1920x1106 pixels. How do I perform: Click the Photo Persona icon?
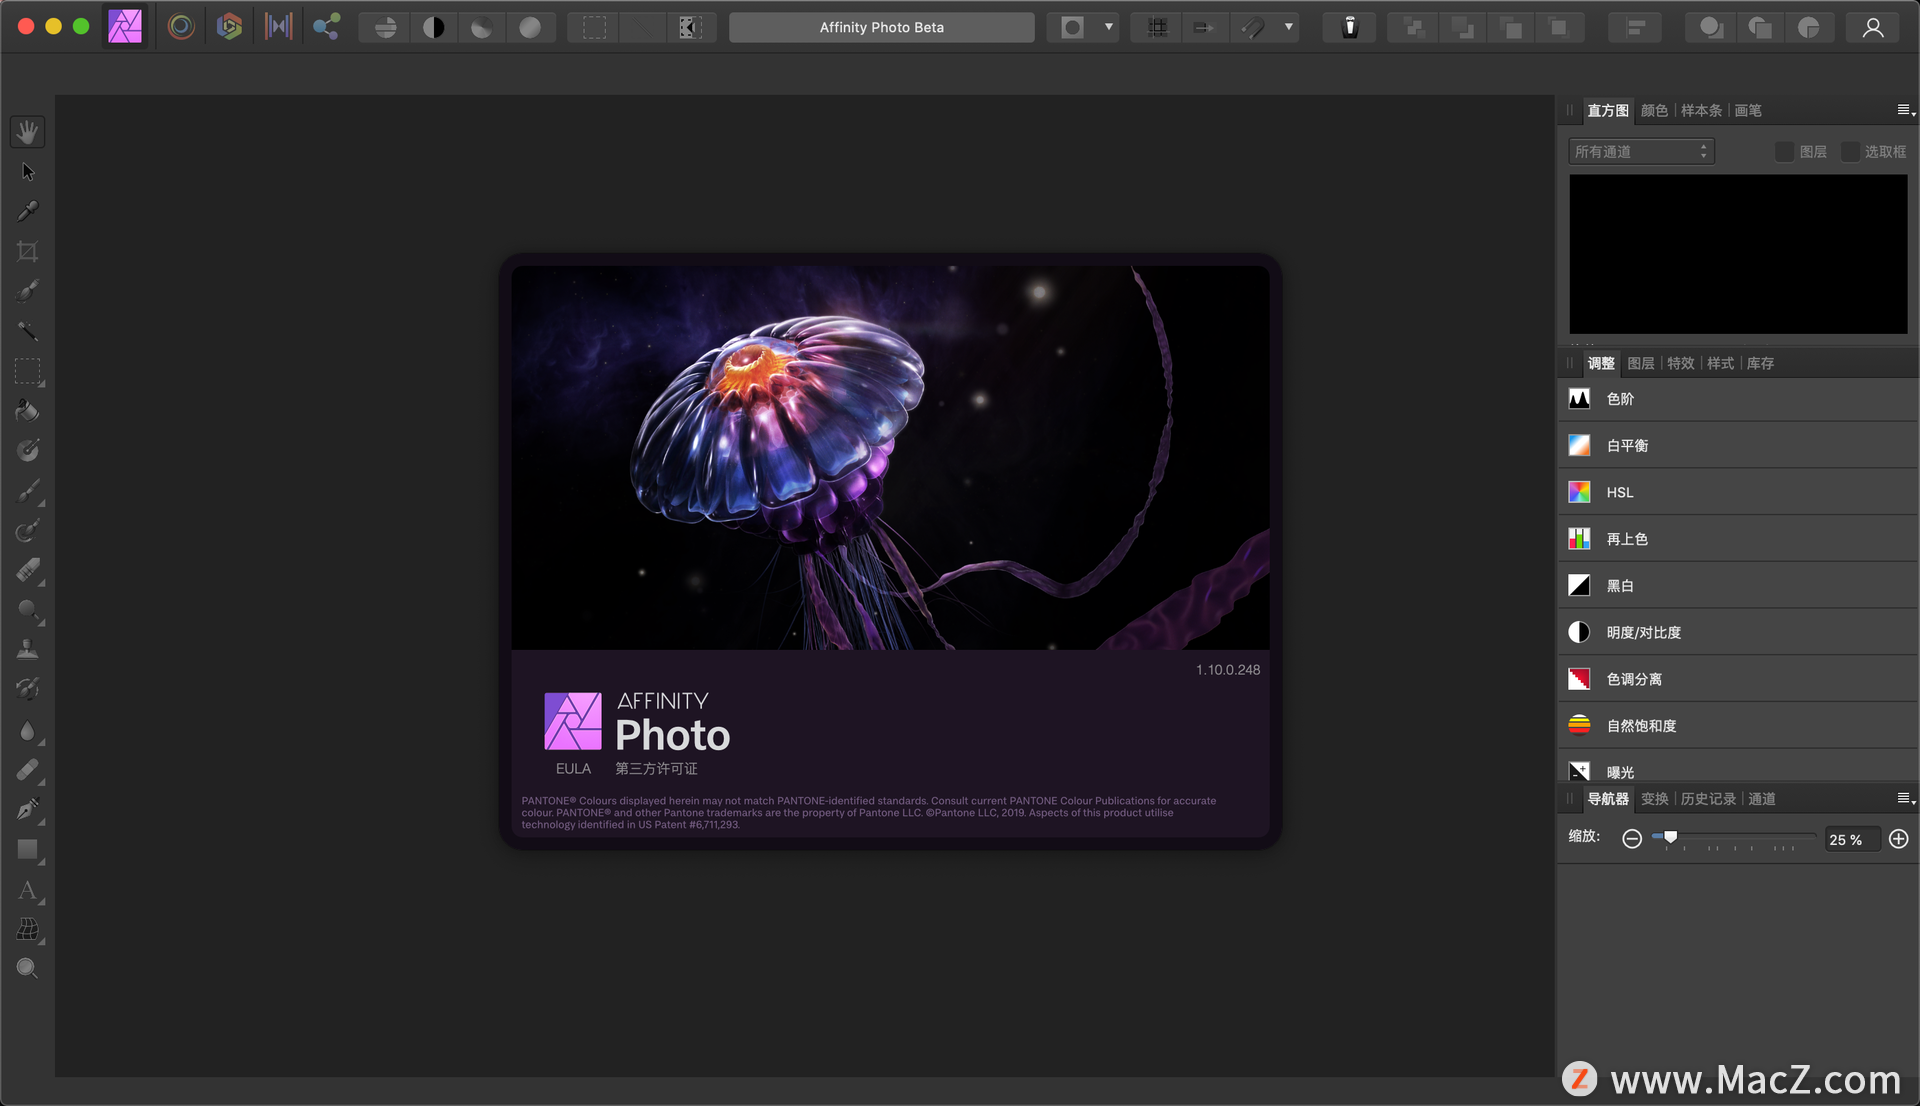[x=125, y=27]
